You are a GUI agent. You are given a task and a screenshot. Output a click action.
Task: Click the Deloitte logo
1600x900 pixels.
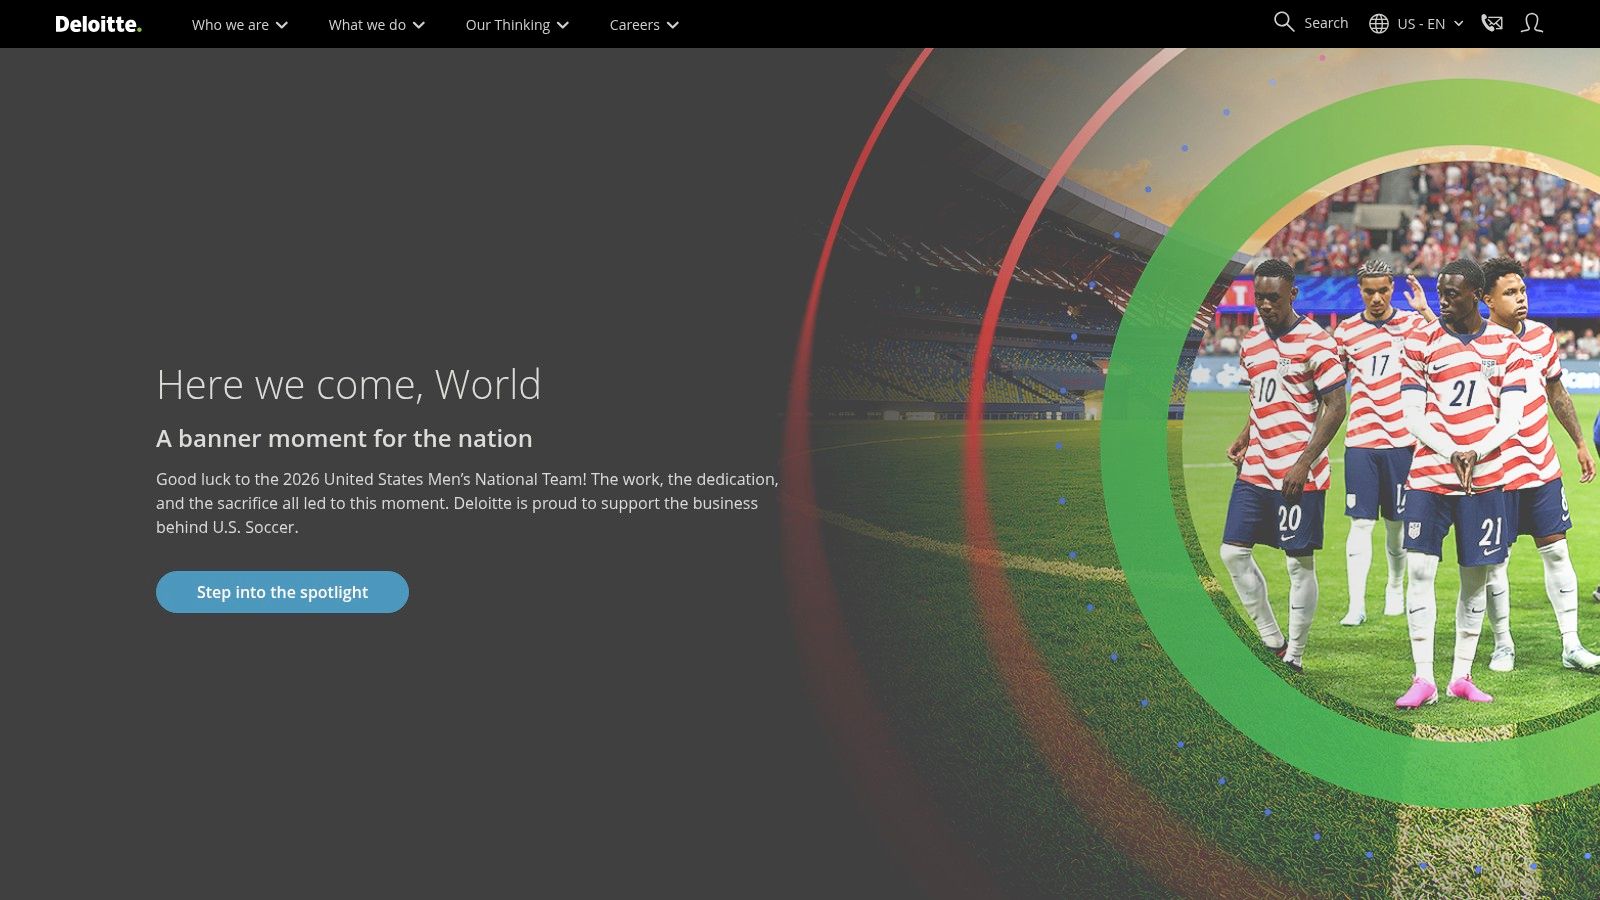pyautogui.click(x=98, y=24)
